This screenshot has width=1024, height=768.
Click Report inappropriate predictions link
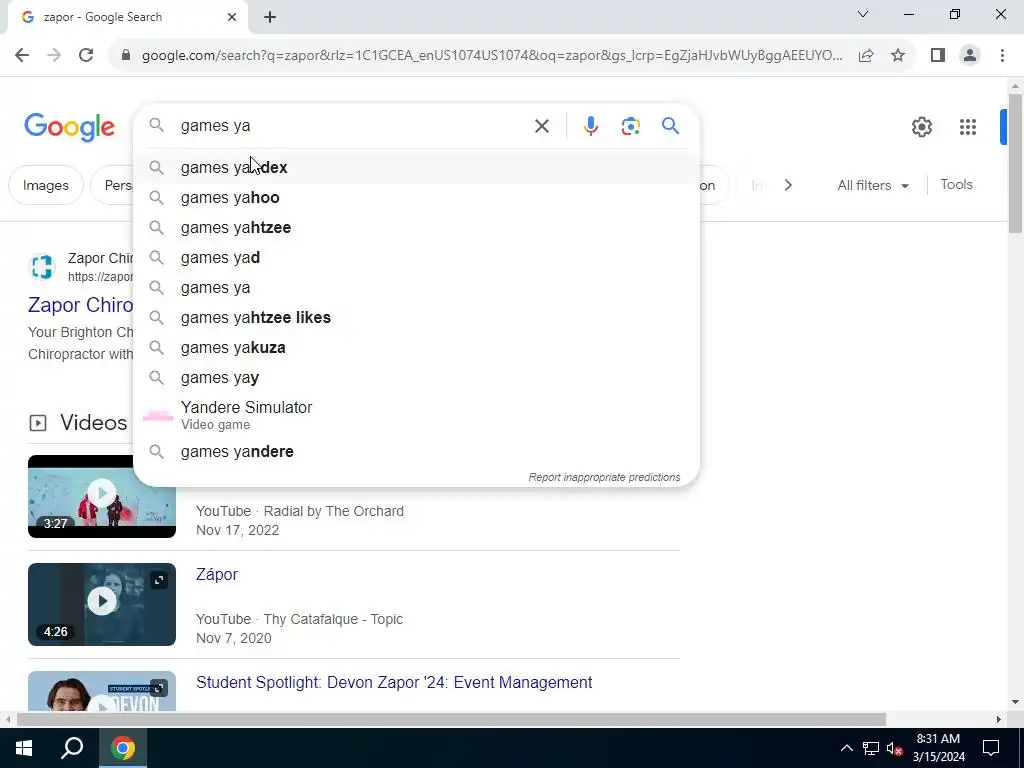(x=604, y=477)
